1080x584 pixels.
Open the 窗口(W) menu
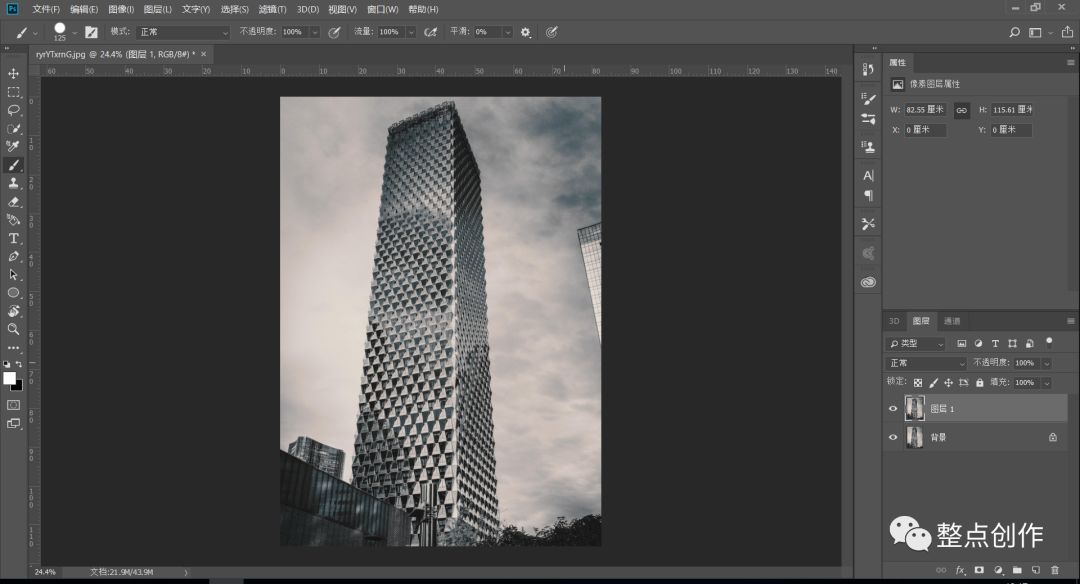(x=383, y=9)
